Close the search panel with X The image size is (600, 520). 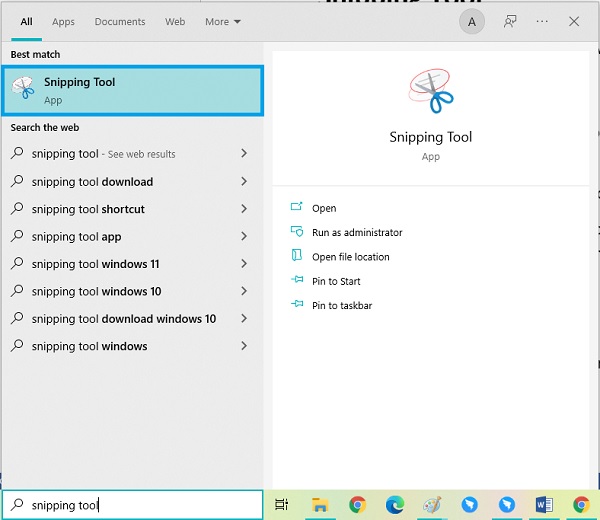click(x=574, y=21)
